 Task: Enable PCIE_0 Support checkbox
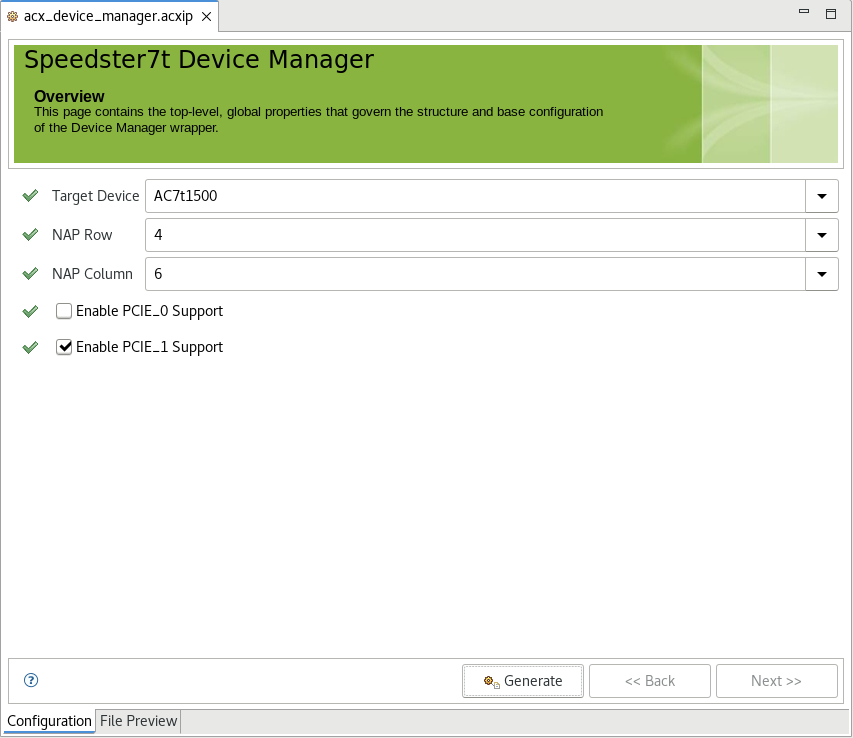[64, 311]
